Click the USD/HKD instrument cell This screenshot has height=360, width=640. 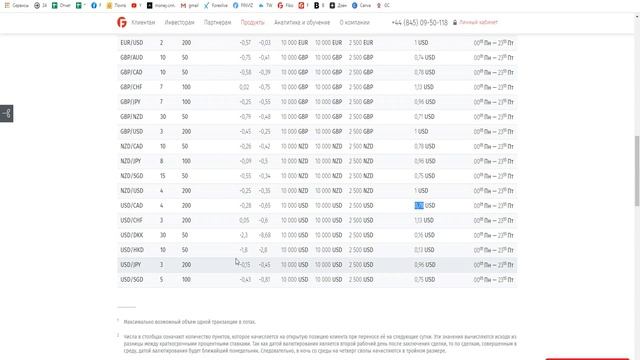(132, 250)
